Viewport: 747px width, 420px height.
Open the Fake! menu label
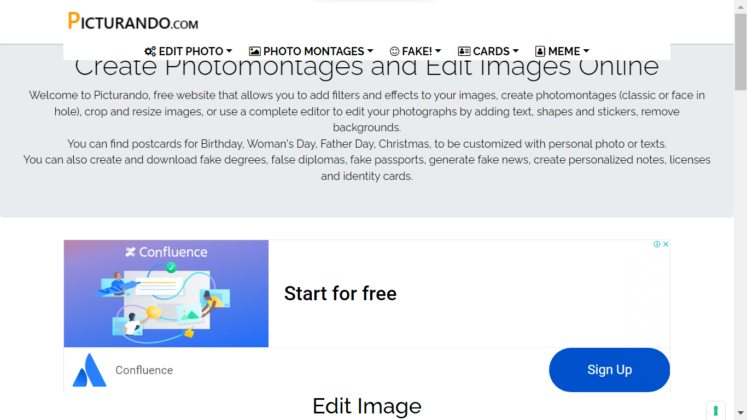click(x=415, y=51)
